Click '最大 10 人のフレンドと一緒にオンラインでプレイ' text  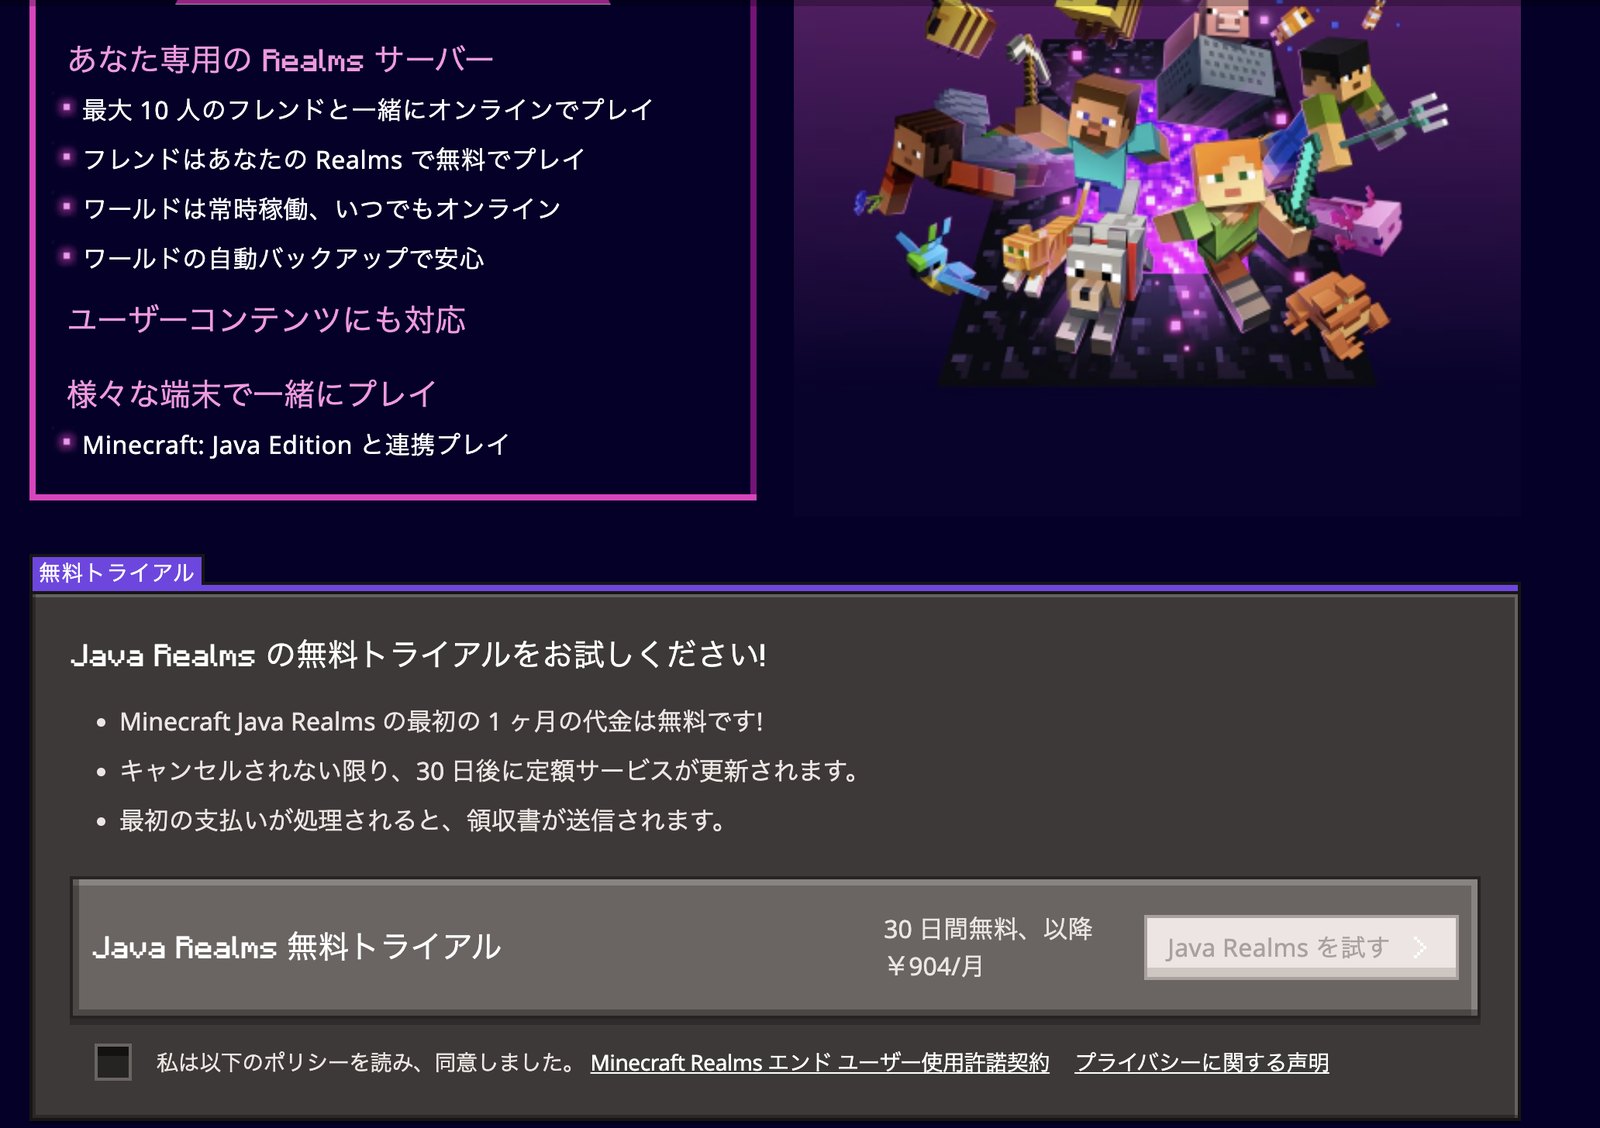coord(368,110)
